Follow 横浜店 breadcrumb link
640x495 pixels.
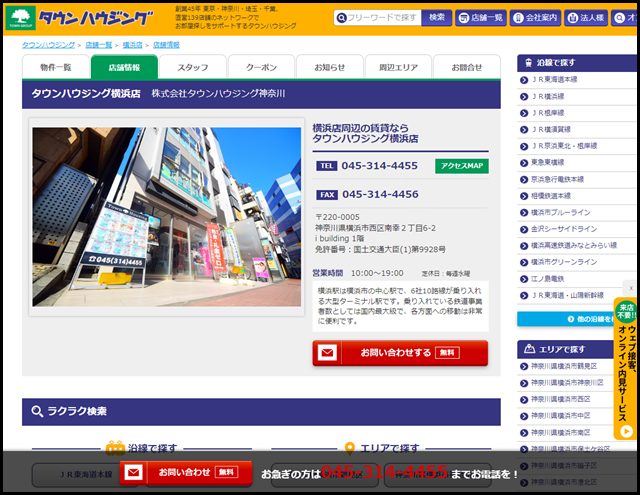click(x=132, y=45)
